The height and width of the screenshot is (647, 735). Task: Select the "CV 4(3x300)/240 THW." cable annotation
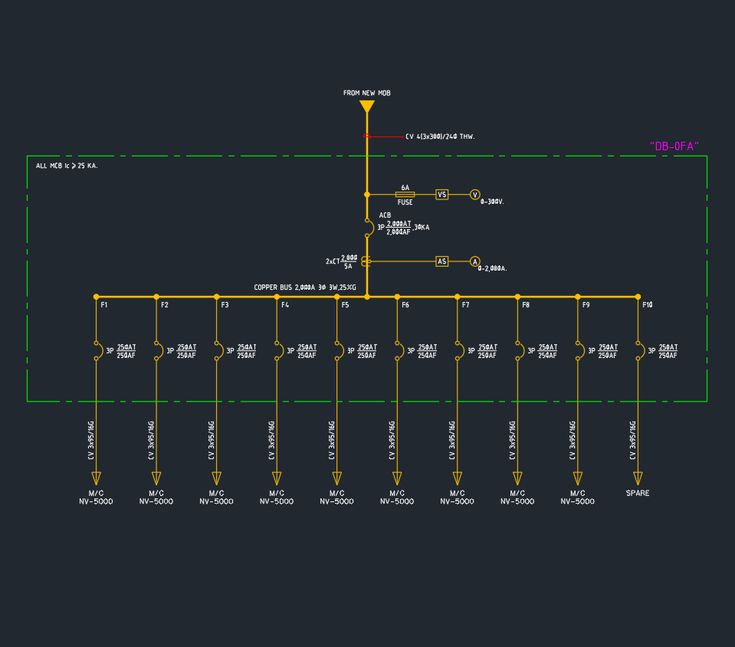pyautogui.click(x=440, y=136)
